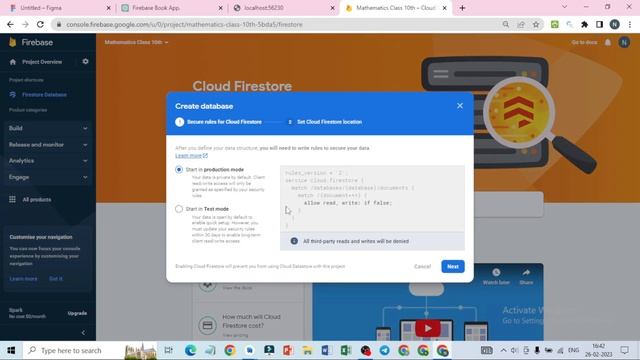Screen dimensions: 640x360
Task: Open Firestore Database in the sidebar
Action: [44, 95]
